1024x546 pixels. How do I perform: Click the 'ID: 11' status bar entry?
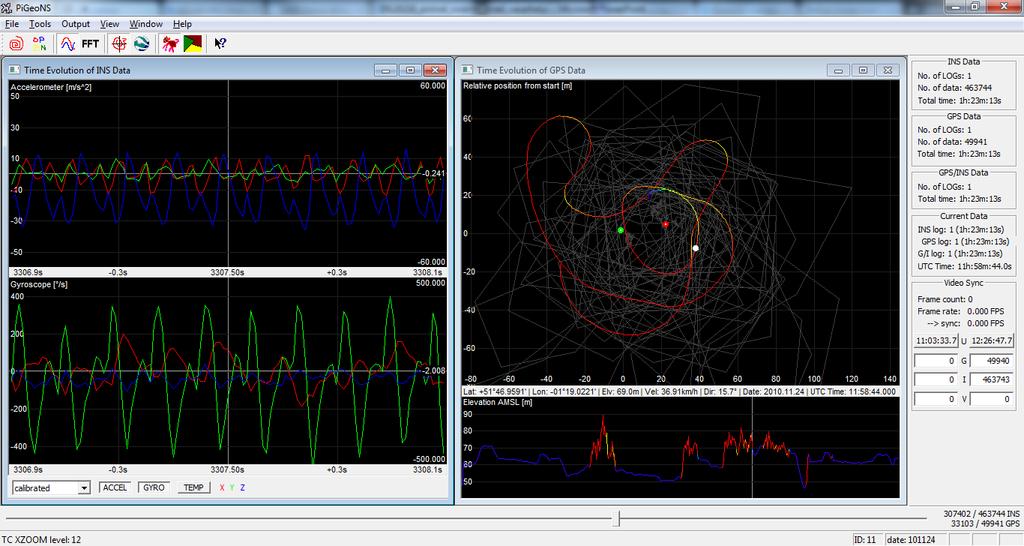coord(865,539)
